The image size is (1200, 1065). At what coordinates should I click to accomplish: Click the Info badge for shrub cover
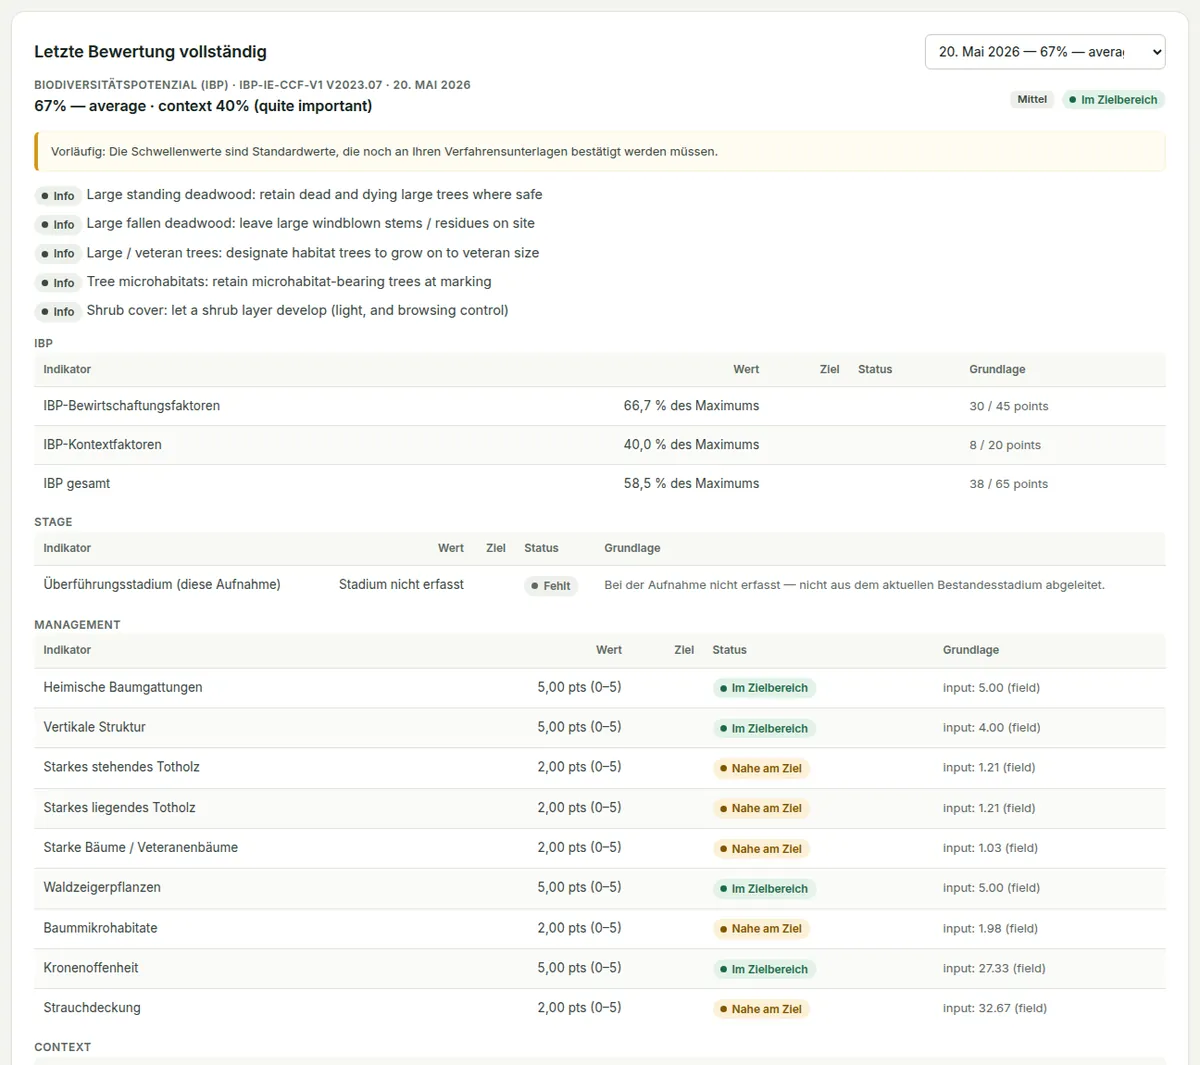[x=58, y=312]
